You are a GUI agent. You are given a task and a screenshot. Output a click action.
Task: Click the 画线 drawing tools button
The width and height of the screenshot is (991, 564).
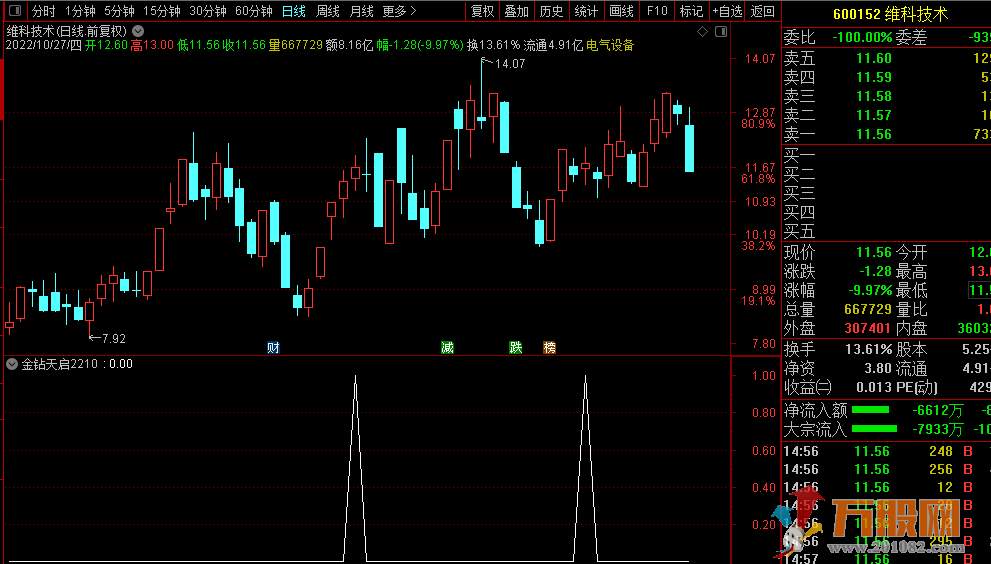[x=621, y=12]
